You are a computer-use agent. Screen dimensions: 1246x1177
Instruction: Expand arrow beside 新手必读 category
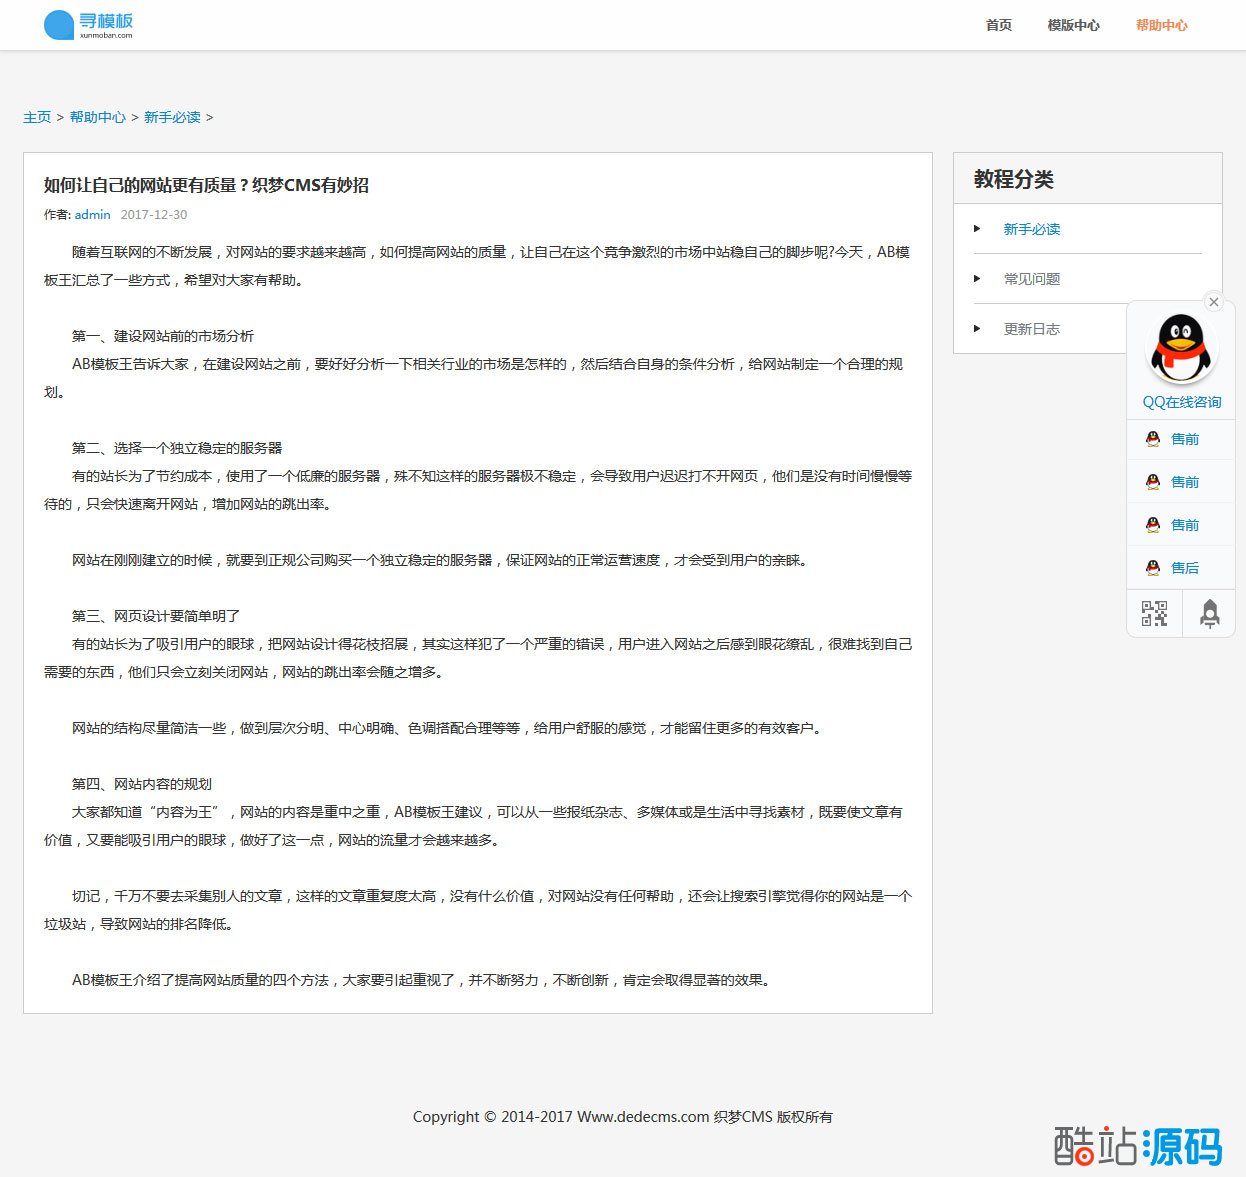coord(977,229)
